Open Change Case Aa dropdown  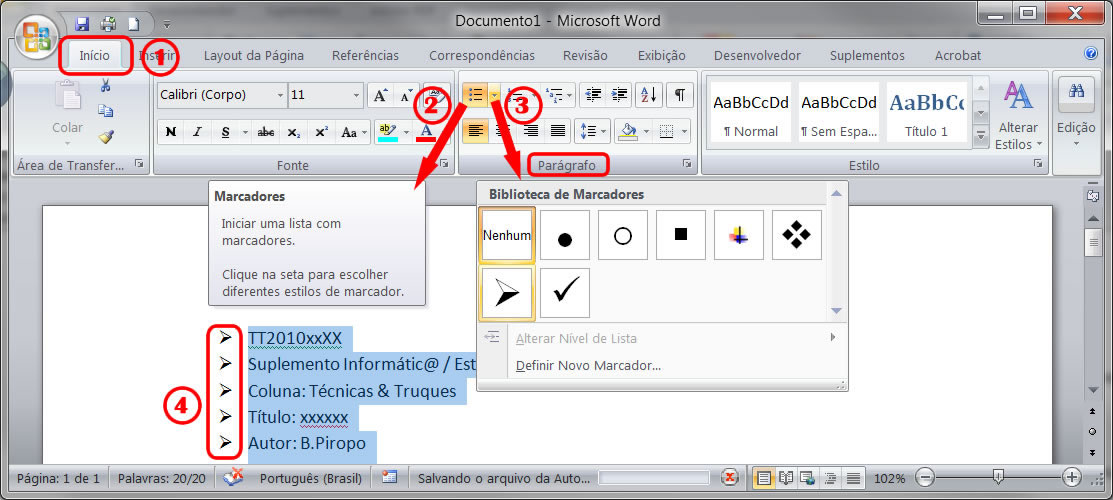[x=355, y=131]
